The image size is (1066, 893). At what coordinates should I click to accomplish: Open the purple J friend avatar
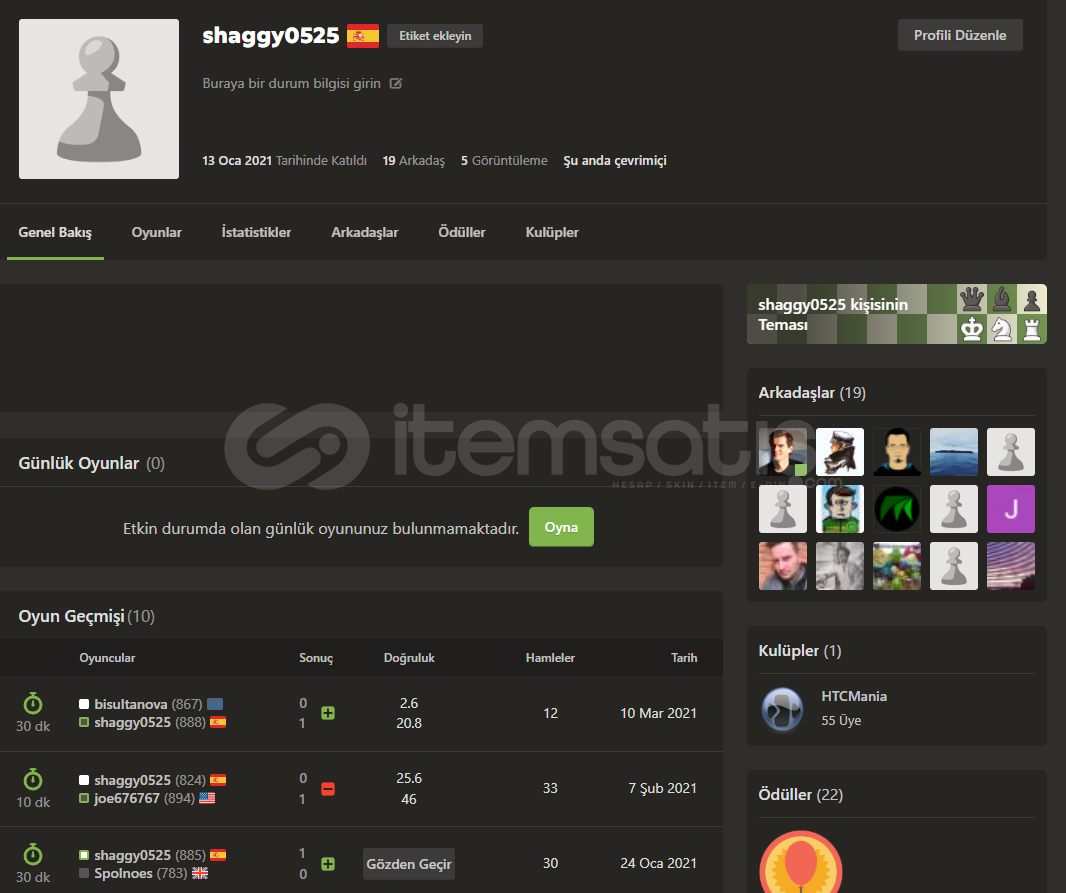pyautogui.click(x=1011, y=509)
